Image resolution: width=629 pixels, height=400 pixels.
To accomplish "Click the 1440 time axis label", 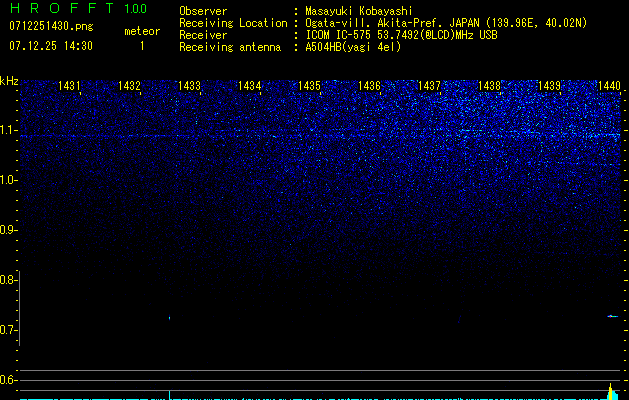I will click(x=609, y=86).
